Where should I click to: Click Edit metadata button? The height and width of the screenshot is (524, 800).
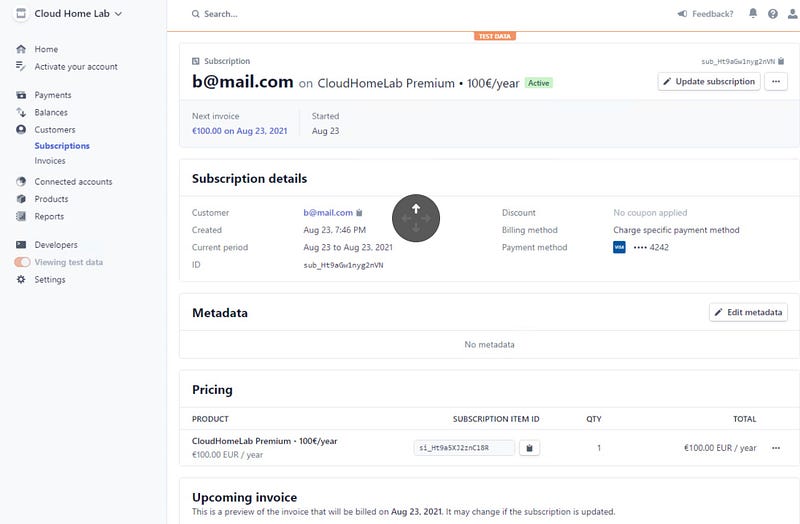pos(748,312)
